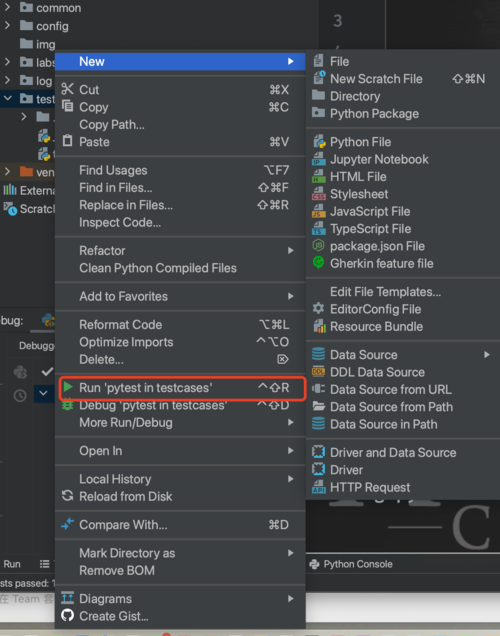
Task: Click the green Run pytest play icon
Action: (x=68, y=387)
